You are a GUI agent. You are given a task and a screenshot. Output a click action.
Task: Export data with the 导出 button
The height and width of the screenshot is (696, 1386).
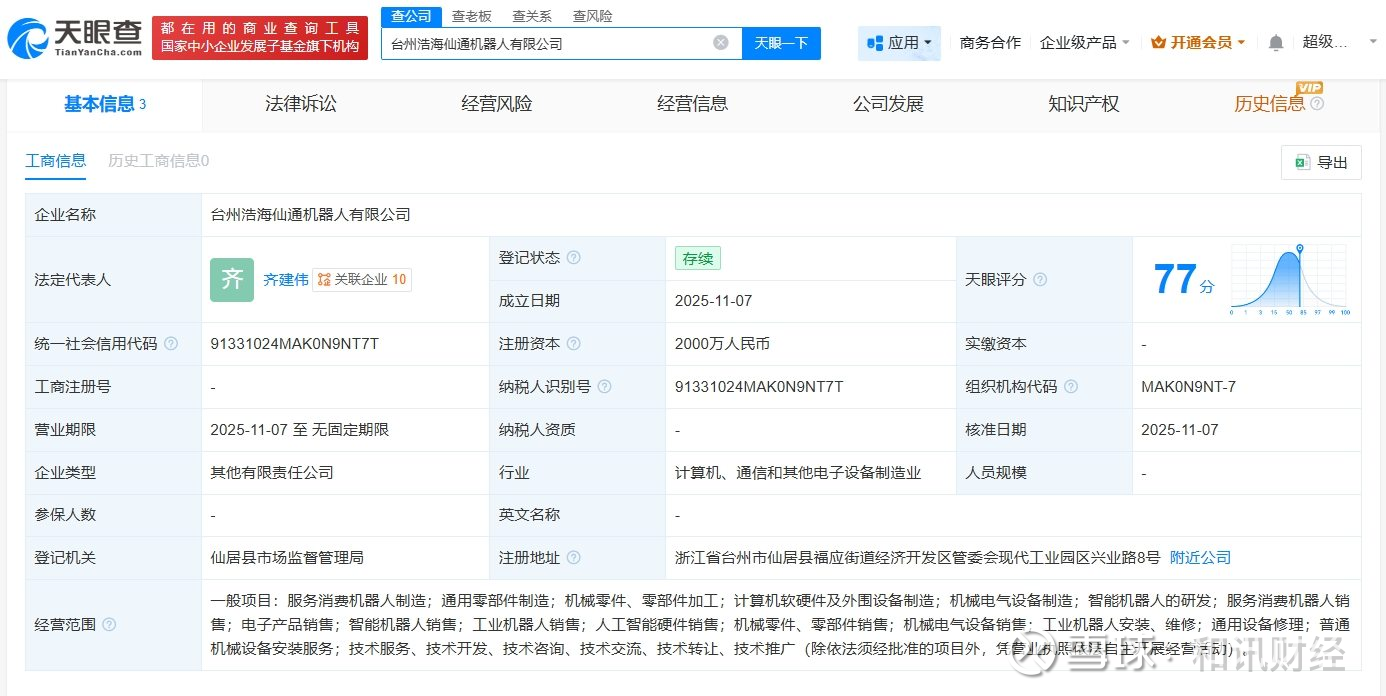point(1321,163)
